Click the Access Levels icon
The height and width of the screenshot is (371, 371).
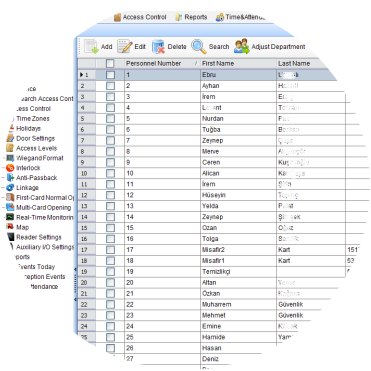click(x=10, y=148)
